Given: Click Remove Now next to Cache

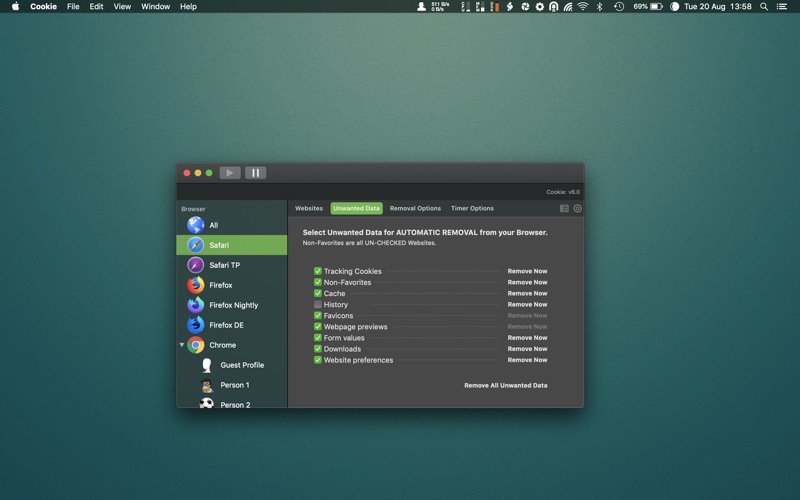Looking at the screenshot, I should pyautogui.click(x=527, y=293).
